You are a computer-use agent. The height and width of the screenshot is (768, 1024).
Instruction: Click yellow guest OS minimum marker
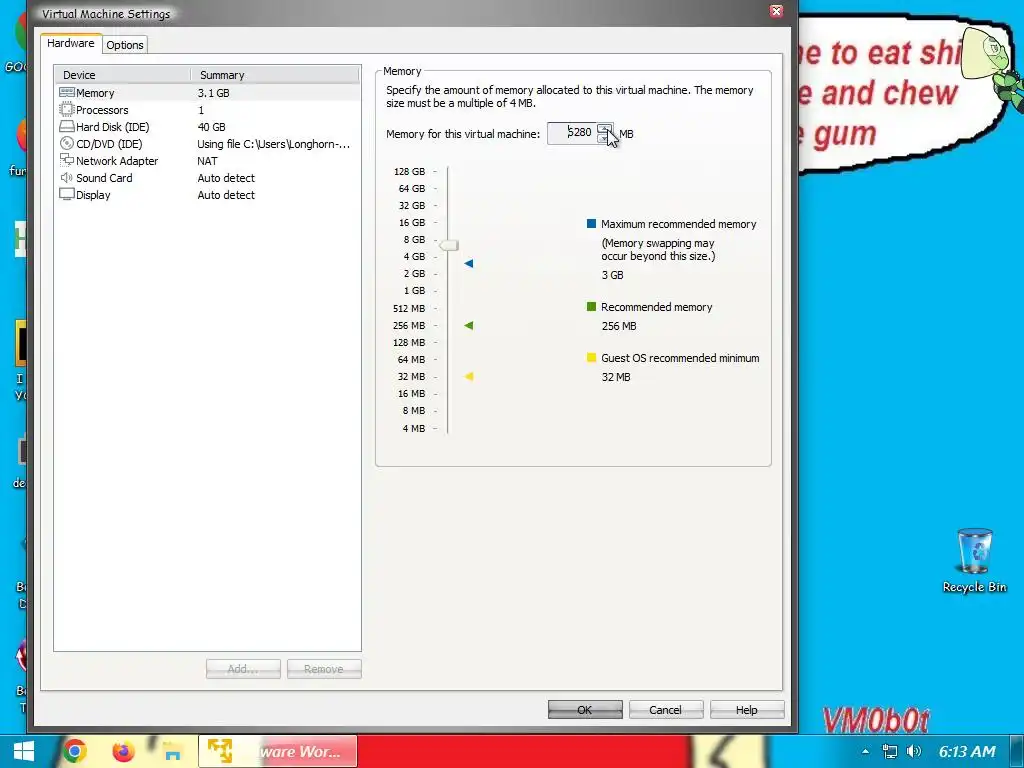[469, 376]
